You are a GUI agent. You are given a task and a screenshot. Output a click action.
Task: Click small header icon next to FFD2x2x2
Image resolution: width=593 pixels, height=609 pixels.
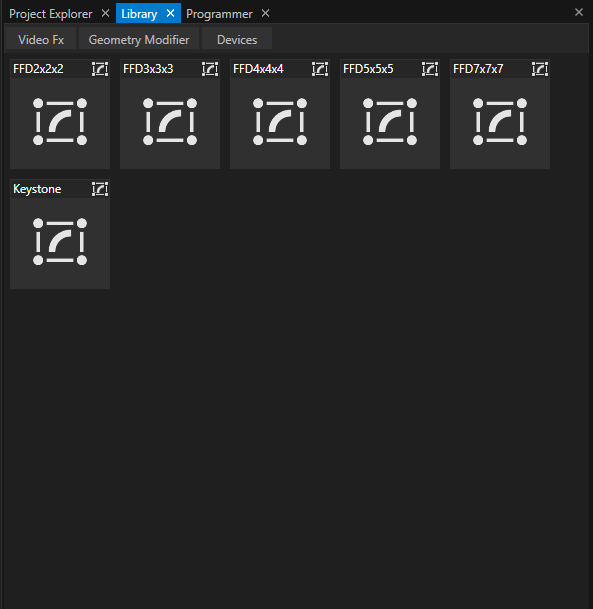[x=100, y=69]
